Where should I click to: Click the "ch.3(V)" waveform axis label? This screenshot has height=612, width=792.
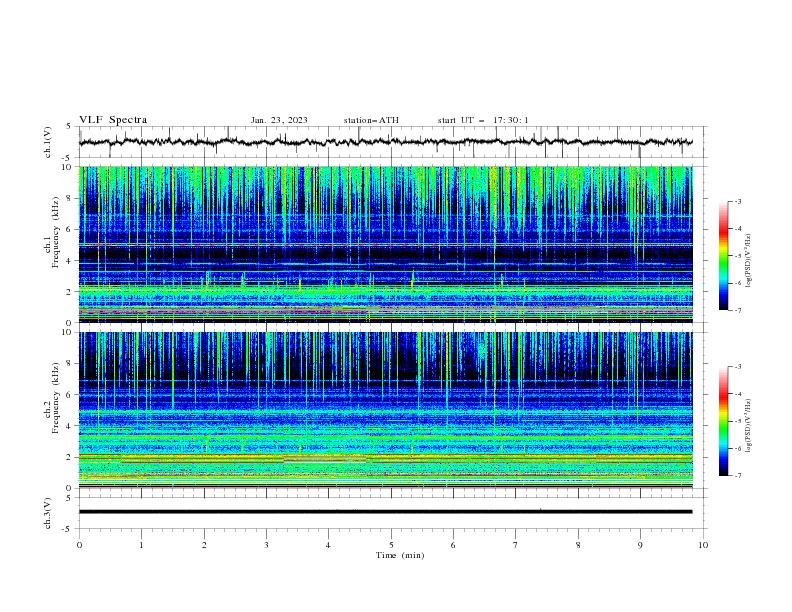tap(48, 513)
